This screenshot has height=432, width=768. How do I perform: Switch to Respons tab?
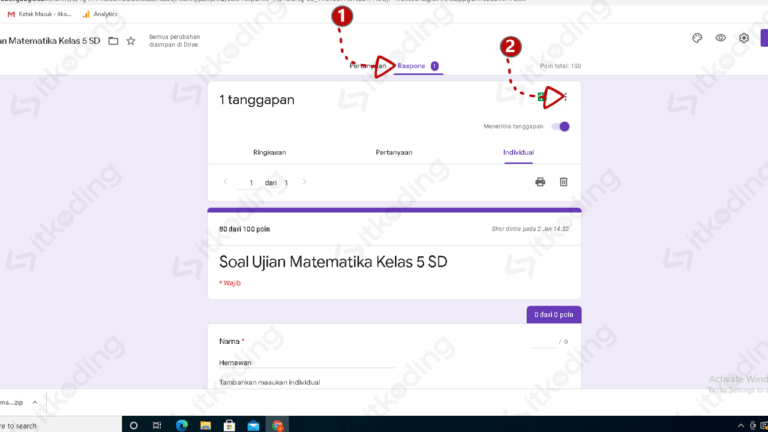[x=418, y=66]
